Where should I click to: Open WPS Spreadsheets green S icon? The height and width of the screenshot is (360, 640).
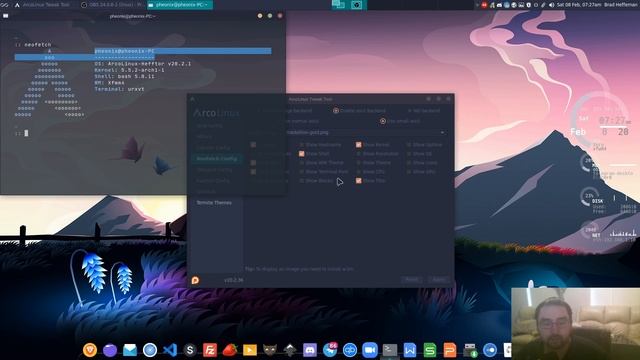(430, 350)
